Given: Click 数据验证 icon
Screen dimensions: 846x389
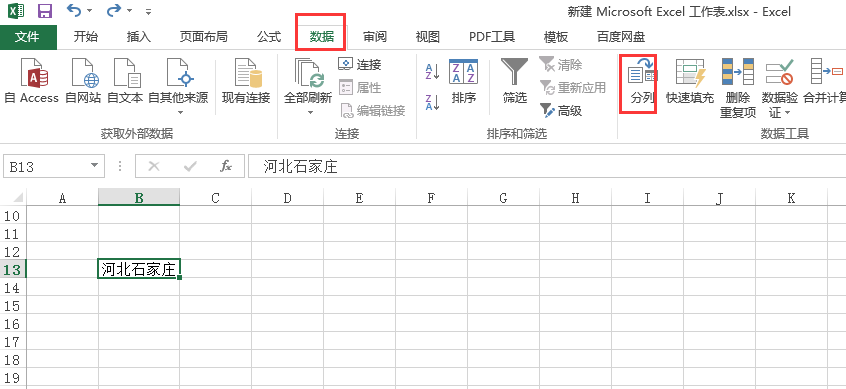Looking at the screenshot, I should (779, 73).
